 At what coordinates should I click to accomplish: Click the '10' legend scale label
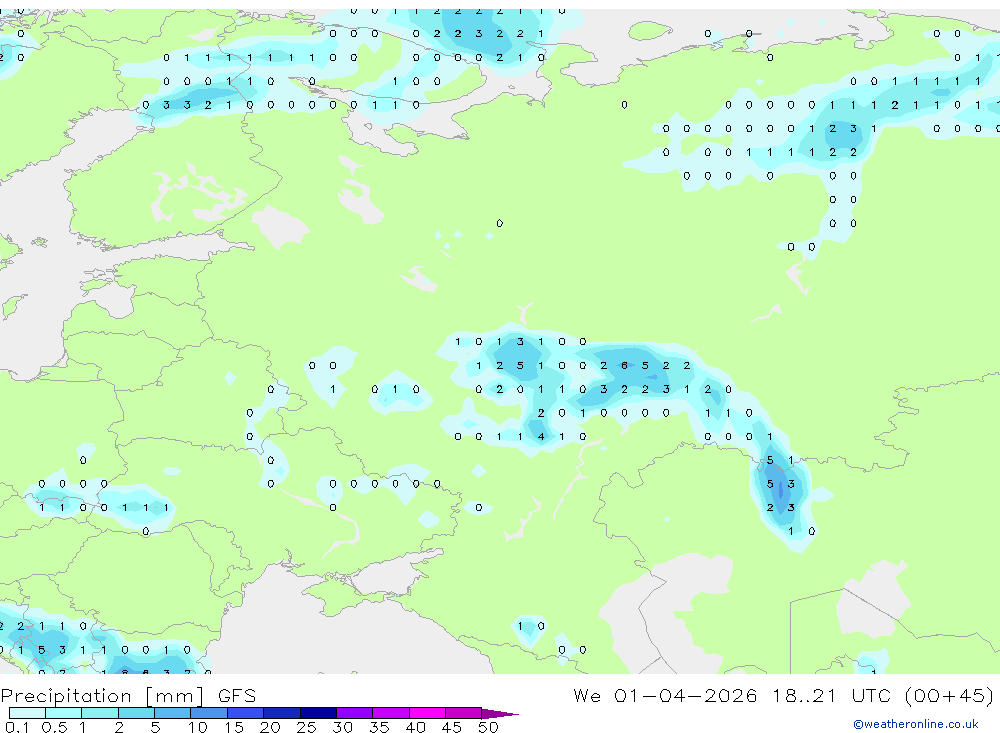pyautogui.click(x=198, y=727)
